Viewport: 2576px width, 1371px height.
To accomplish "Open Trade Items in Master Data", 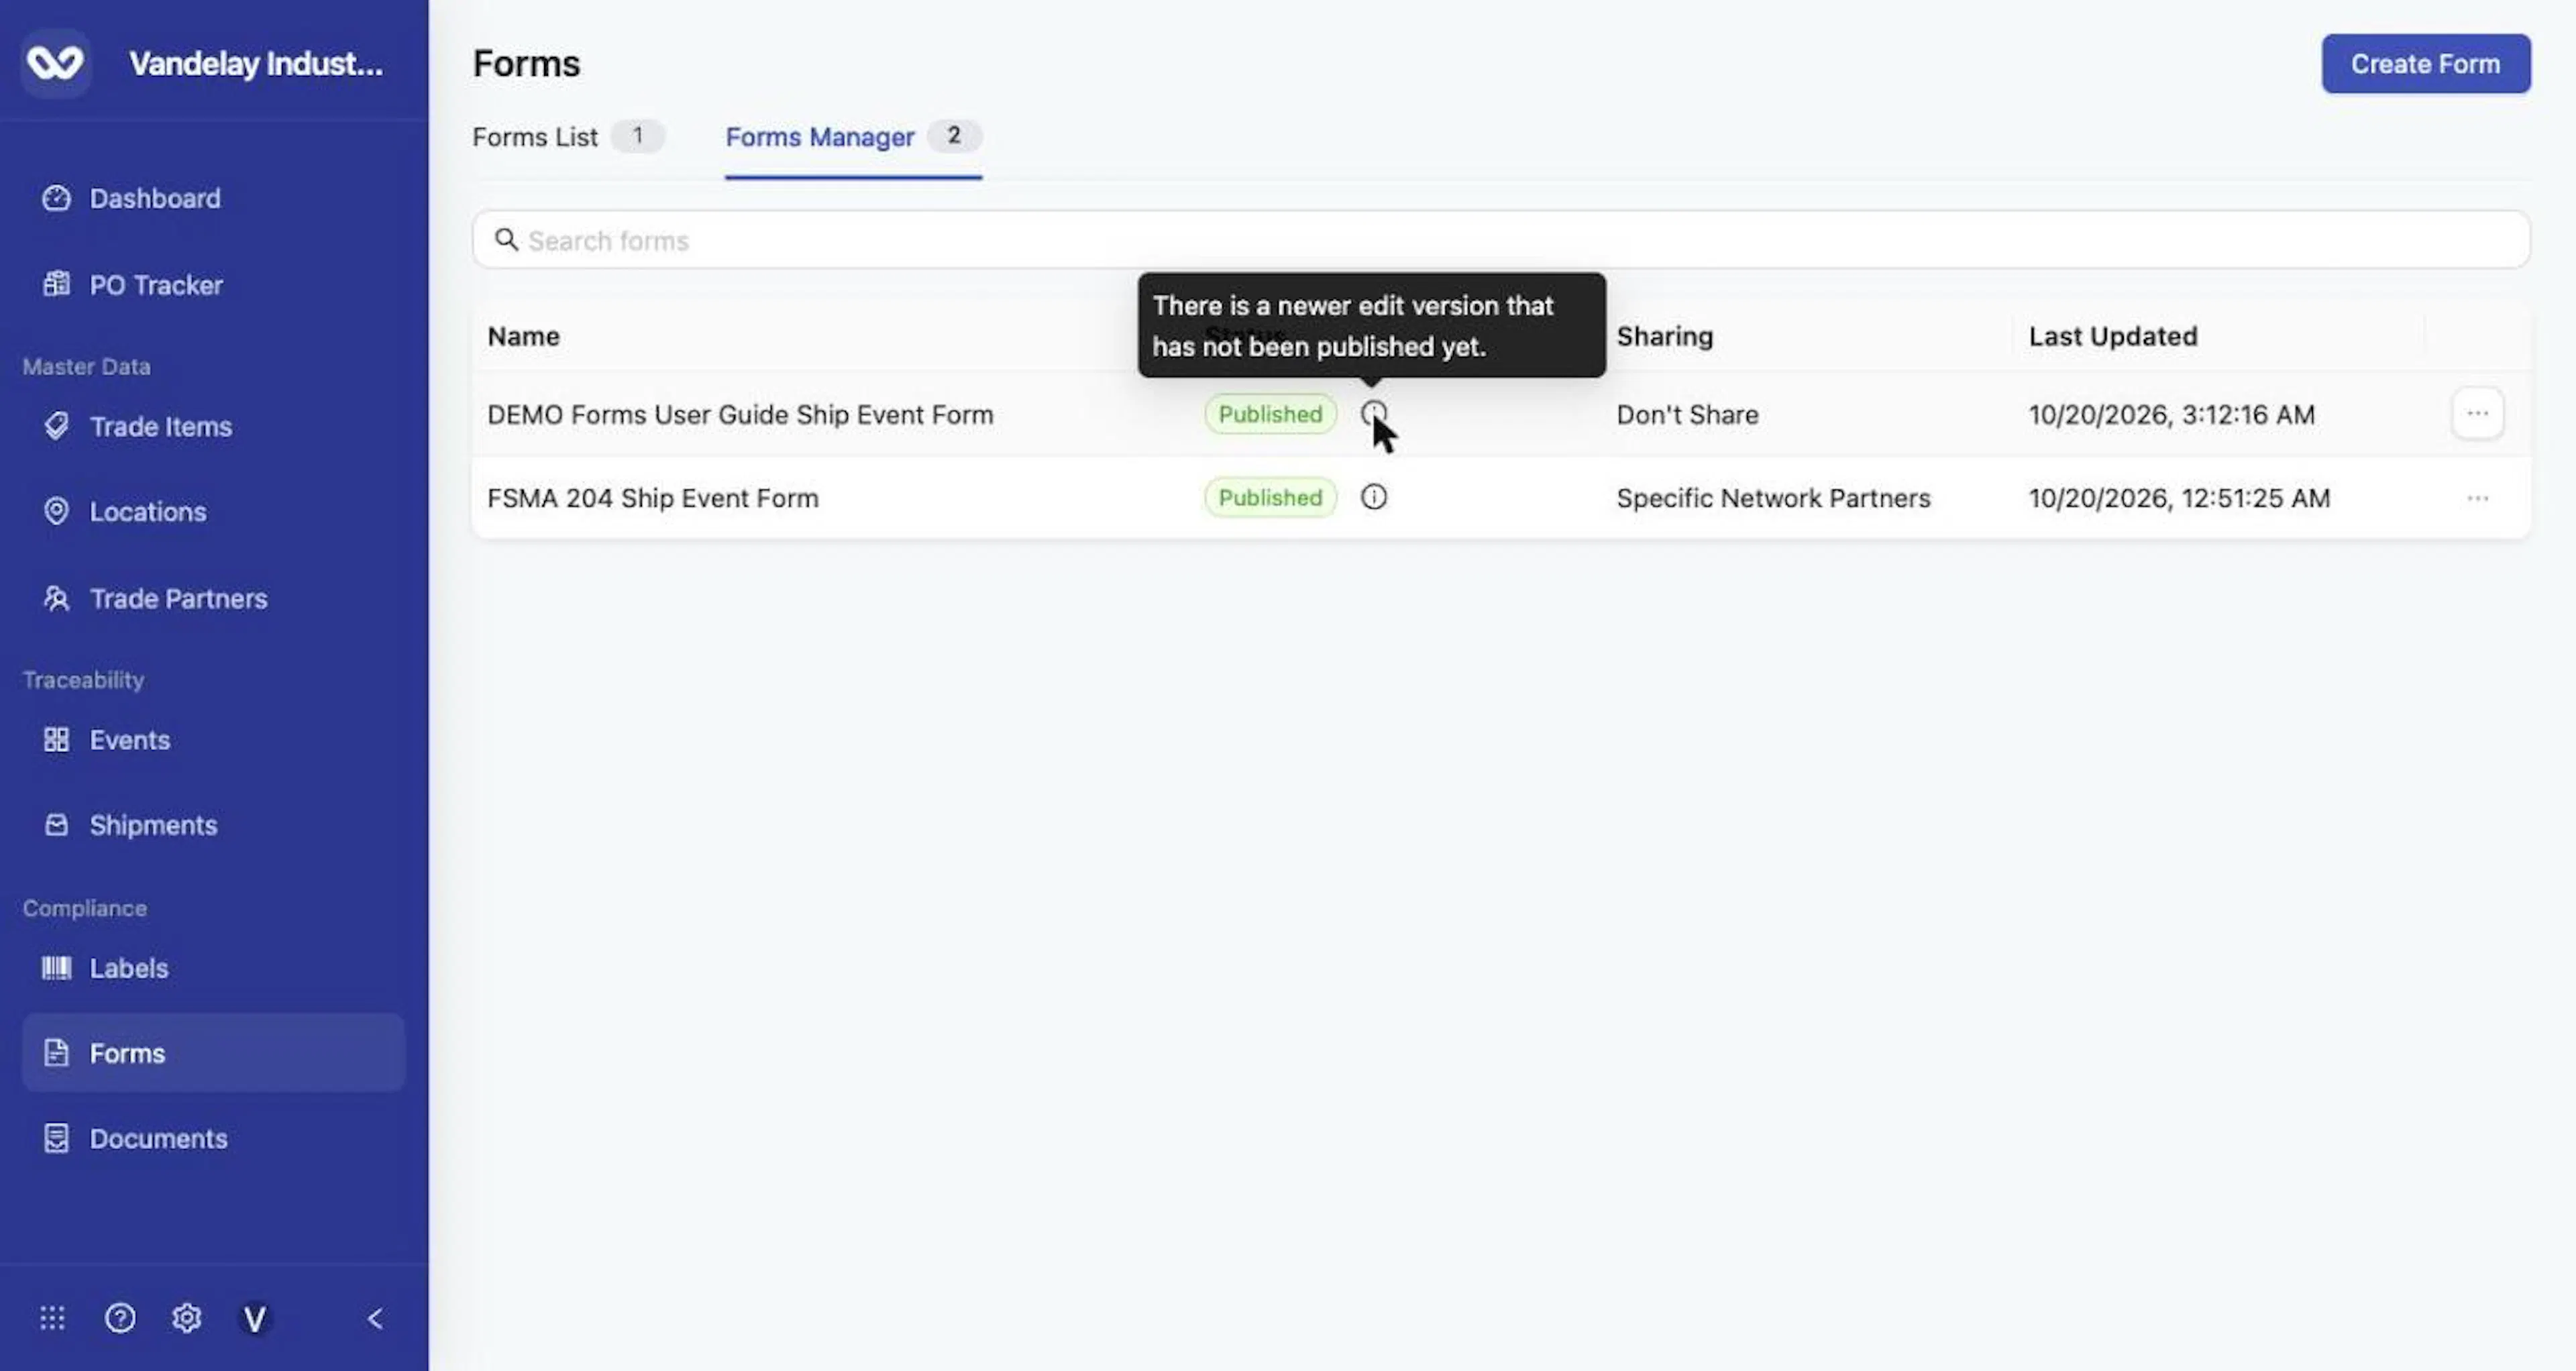I will click(x=160, y=426).
